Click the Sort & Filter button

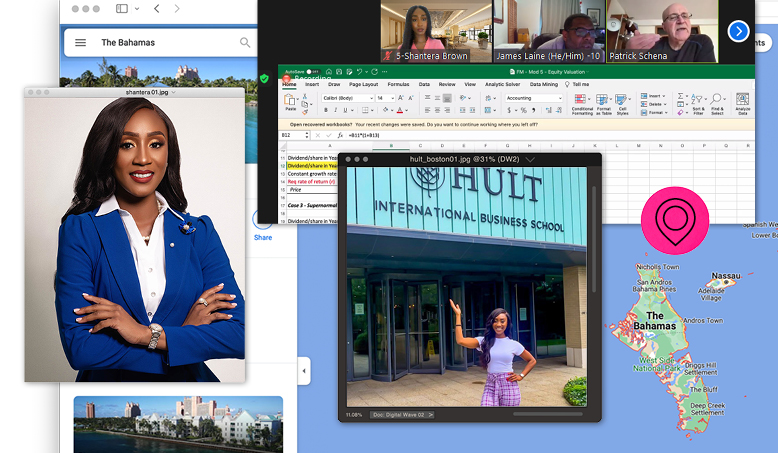click(698, 104)
